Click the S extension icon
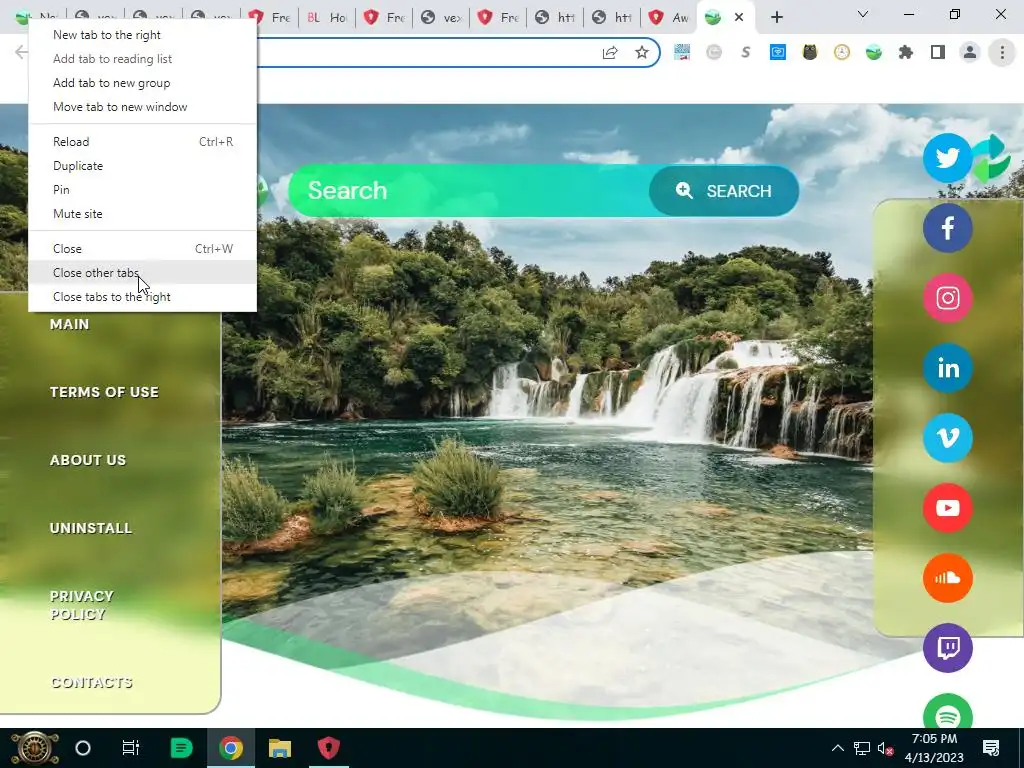 [746, 52]
